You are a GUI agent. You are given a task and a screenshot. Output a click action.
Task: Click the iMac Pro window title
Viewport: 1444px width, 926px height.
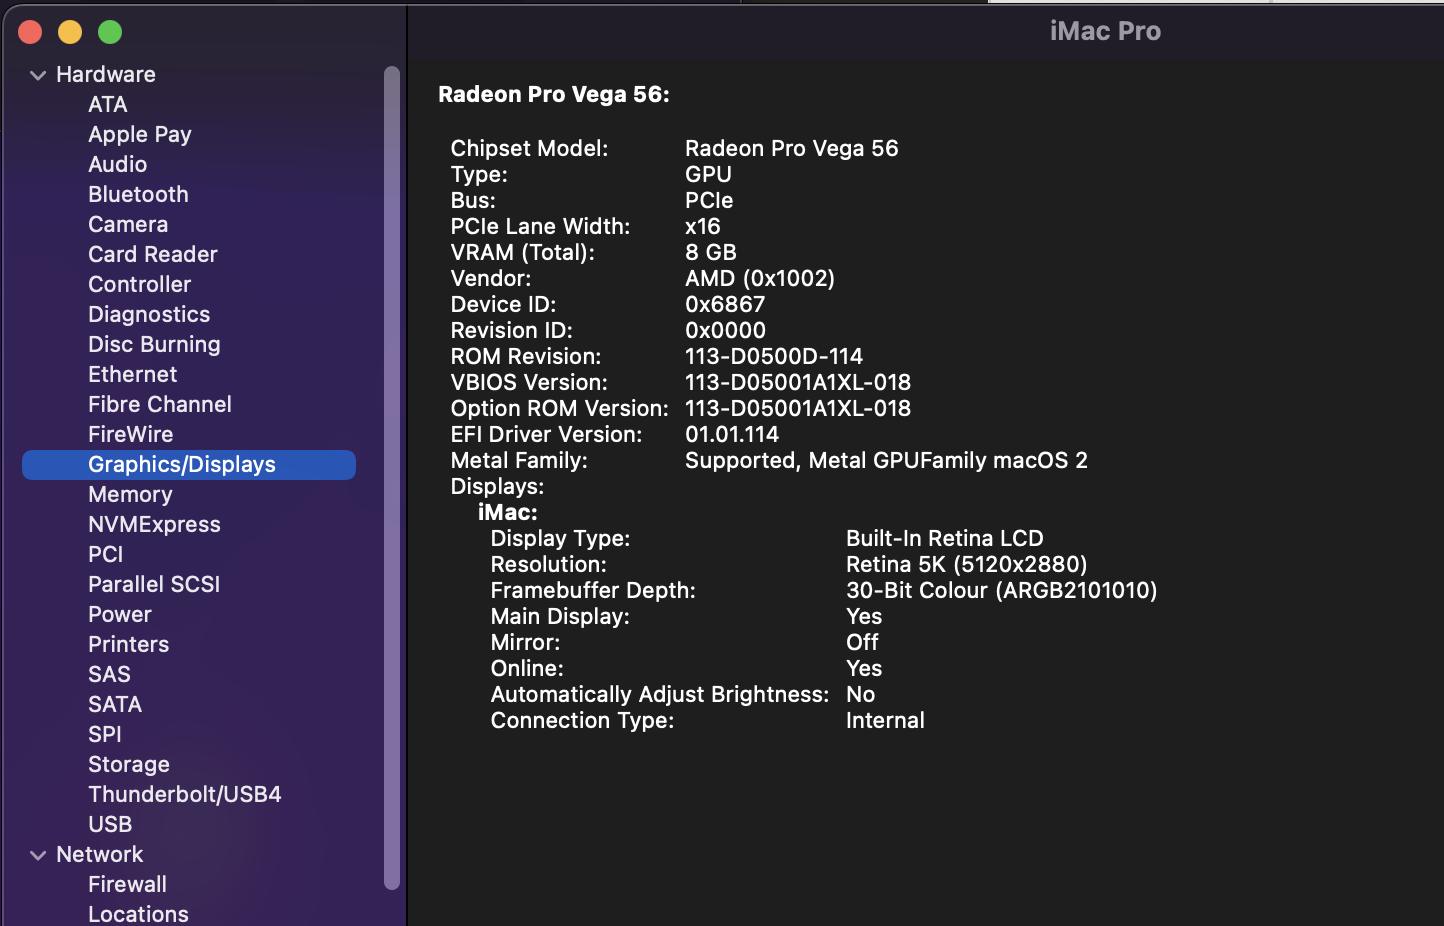click(1105, 31)
